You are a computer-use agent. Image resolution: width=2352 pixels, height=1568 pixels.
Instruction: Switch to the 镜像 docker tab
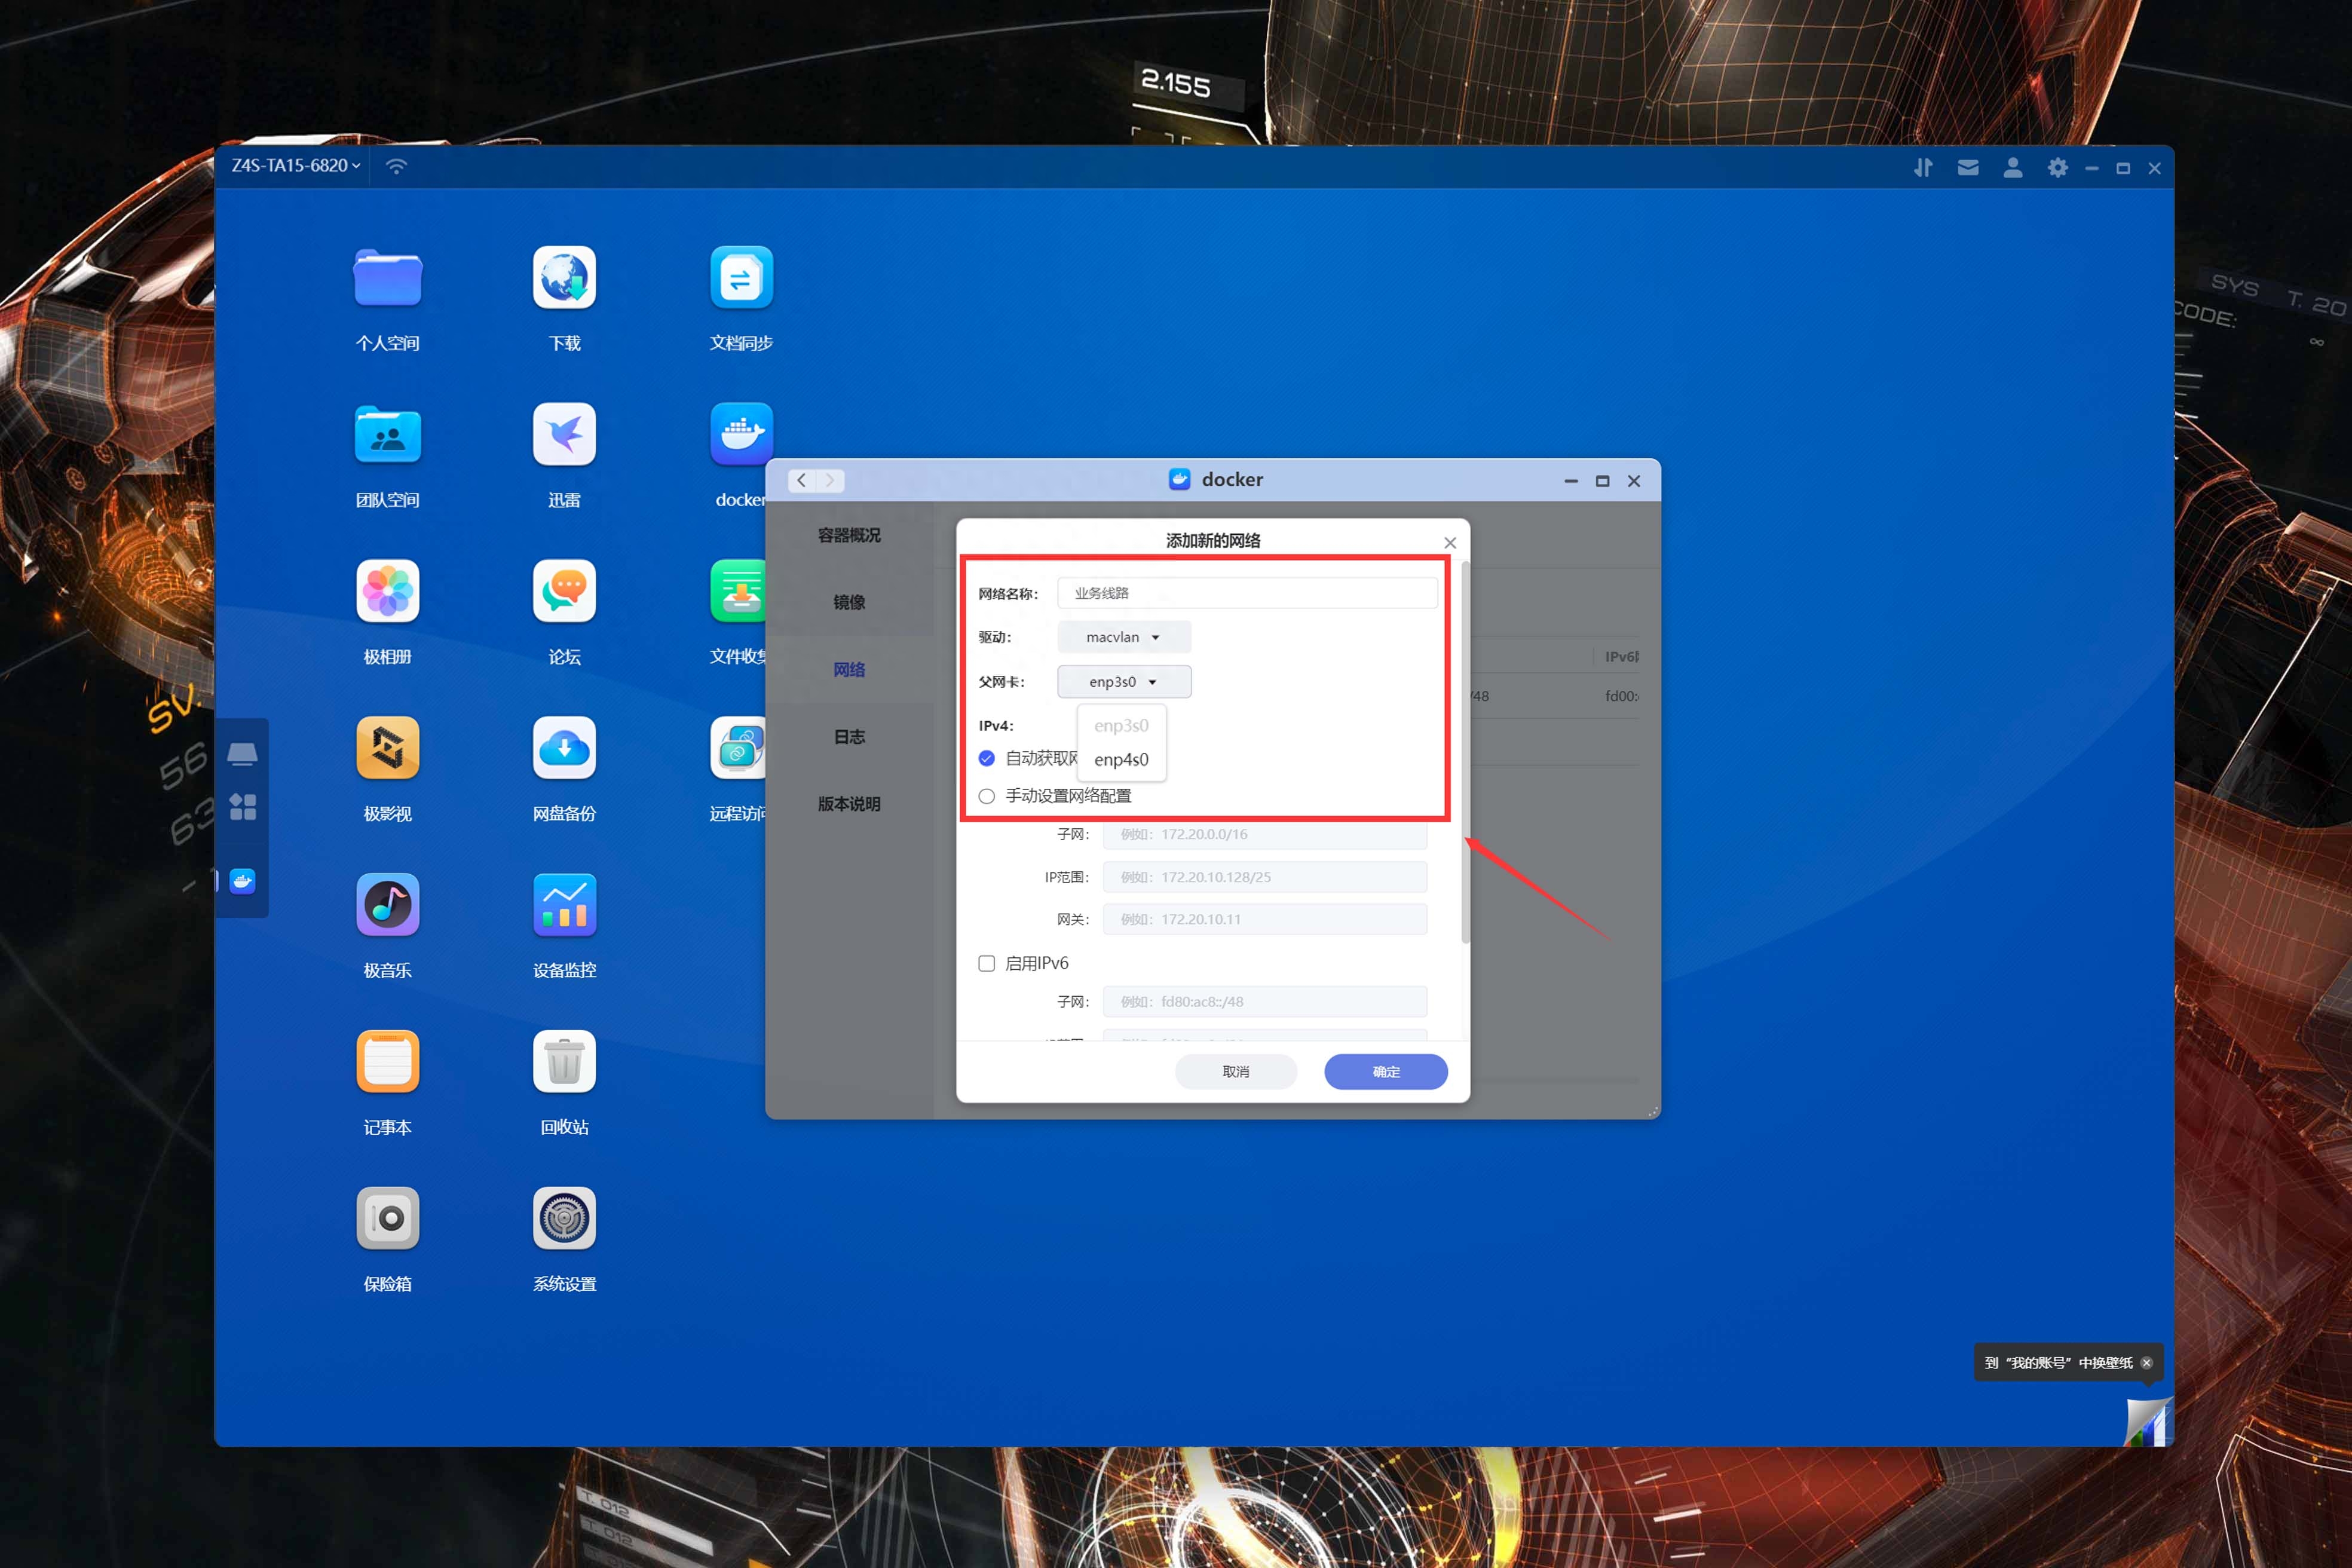[849, 602]
